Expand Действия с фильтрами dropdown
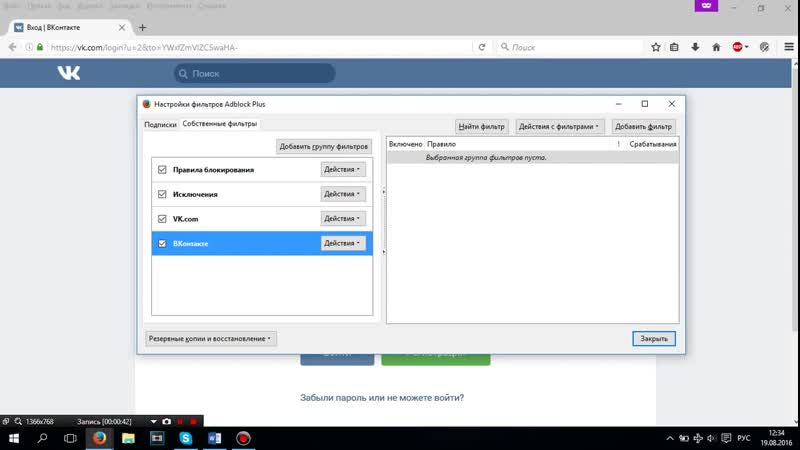800x450 pixels. click(x=560, y=127)
